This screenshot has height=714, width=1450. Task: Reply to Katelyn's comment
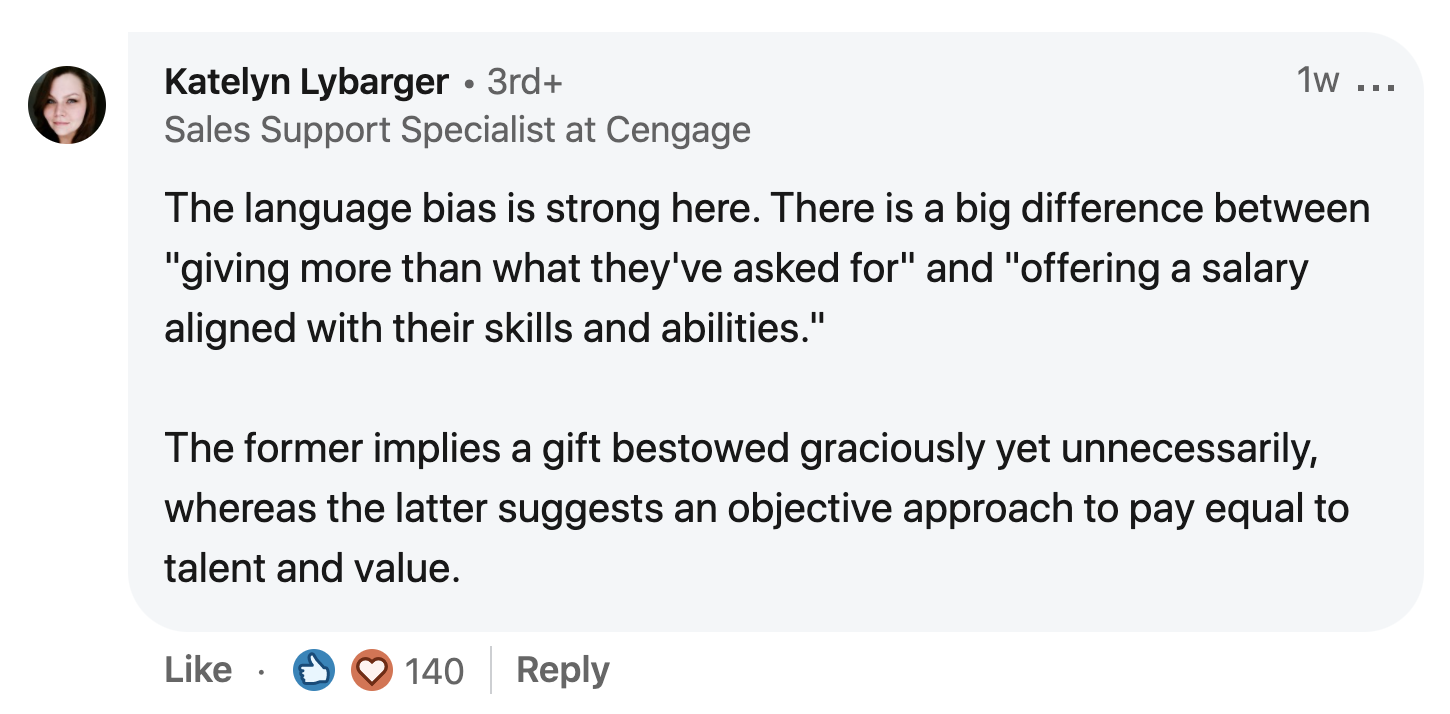click(562, 670)
